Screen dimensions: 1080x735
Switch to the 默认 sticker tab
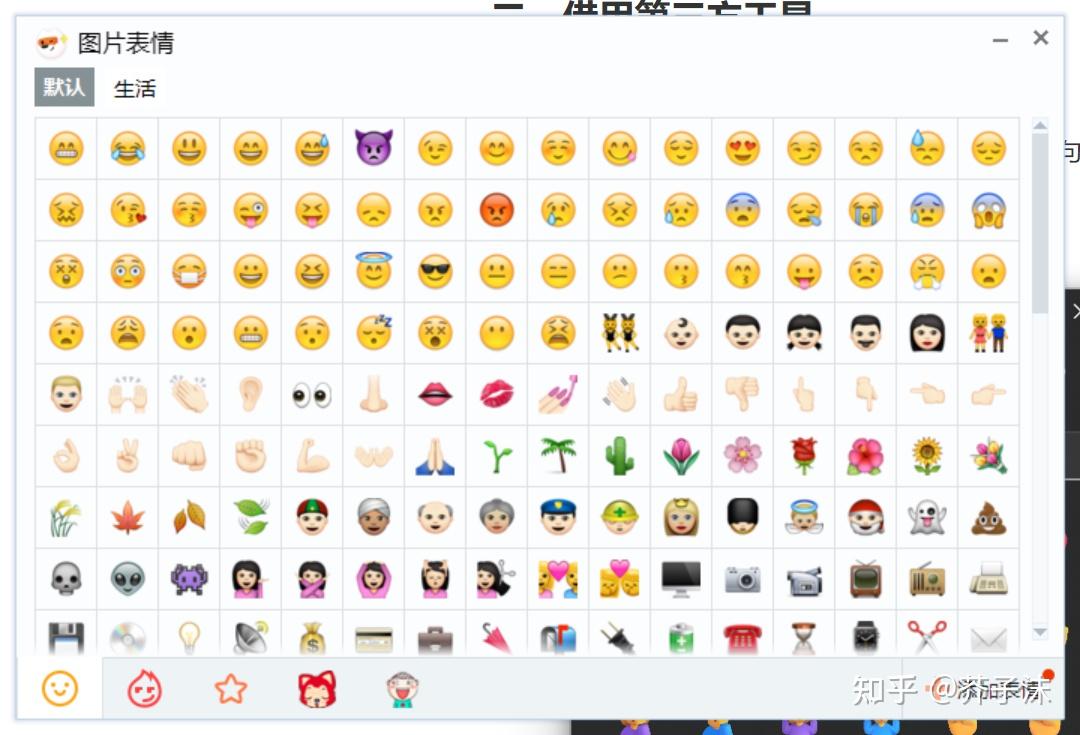pos(63,89)
